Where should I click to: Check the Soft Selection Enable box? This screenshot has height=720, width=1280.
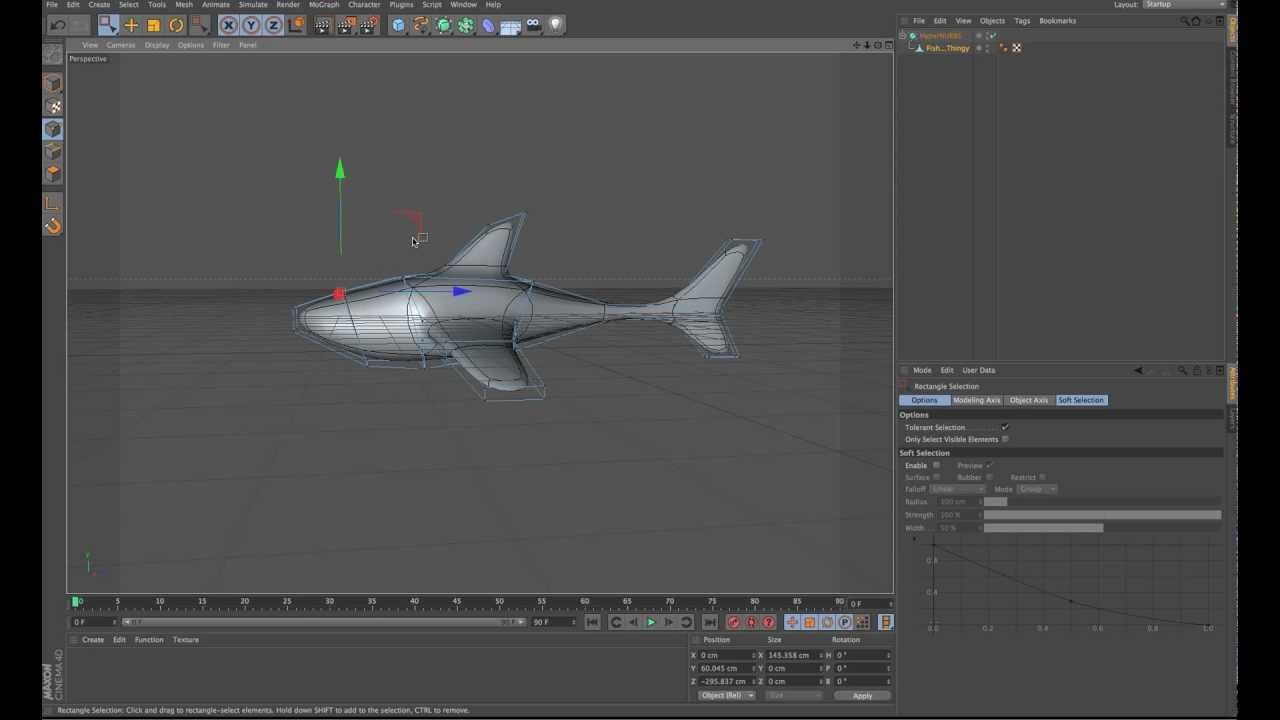[x=936, y=465]
